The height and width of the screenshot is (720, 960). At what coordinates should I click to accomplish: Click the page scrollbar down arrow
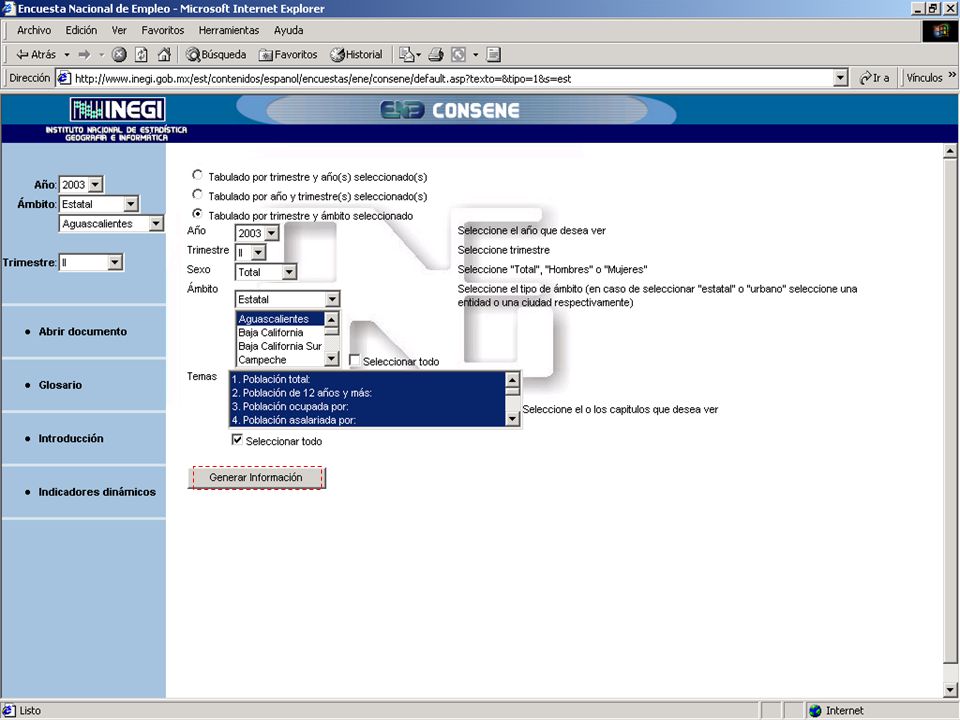[950, 690]
